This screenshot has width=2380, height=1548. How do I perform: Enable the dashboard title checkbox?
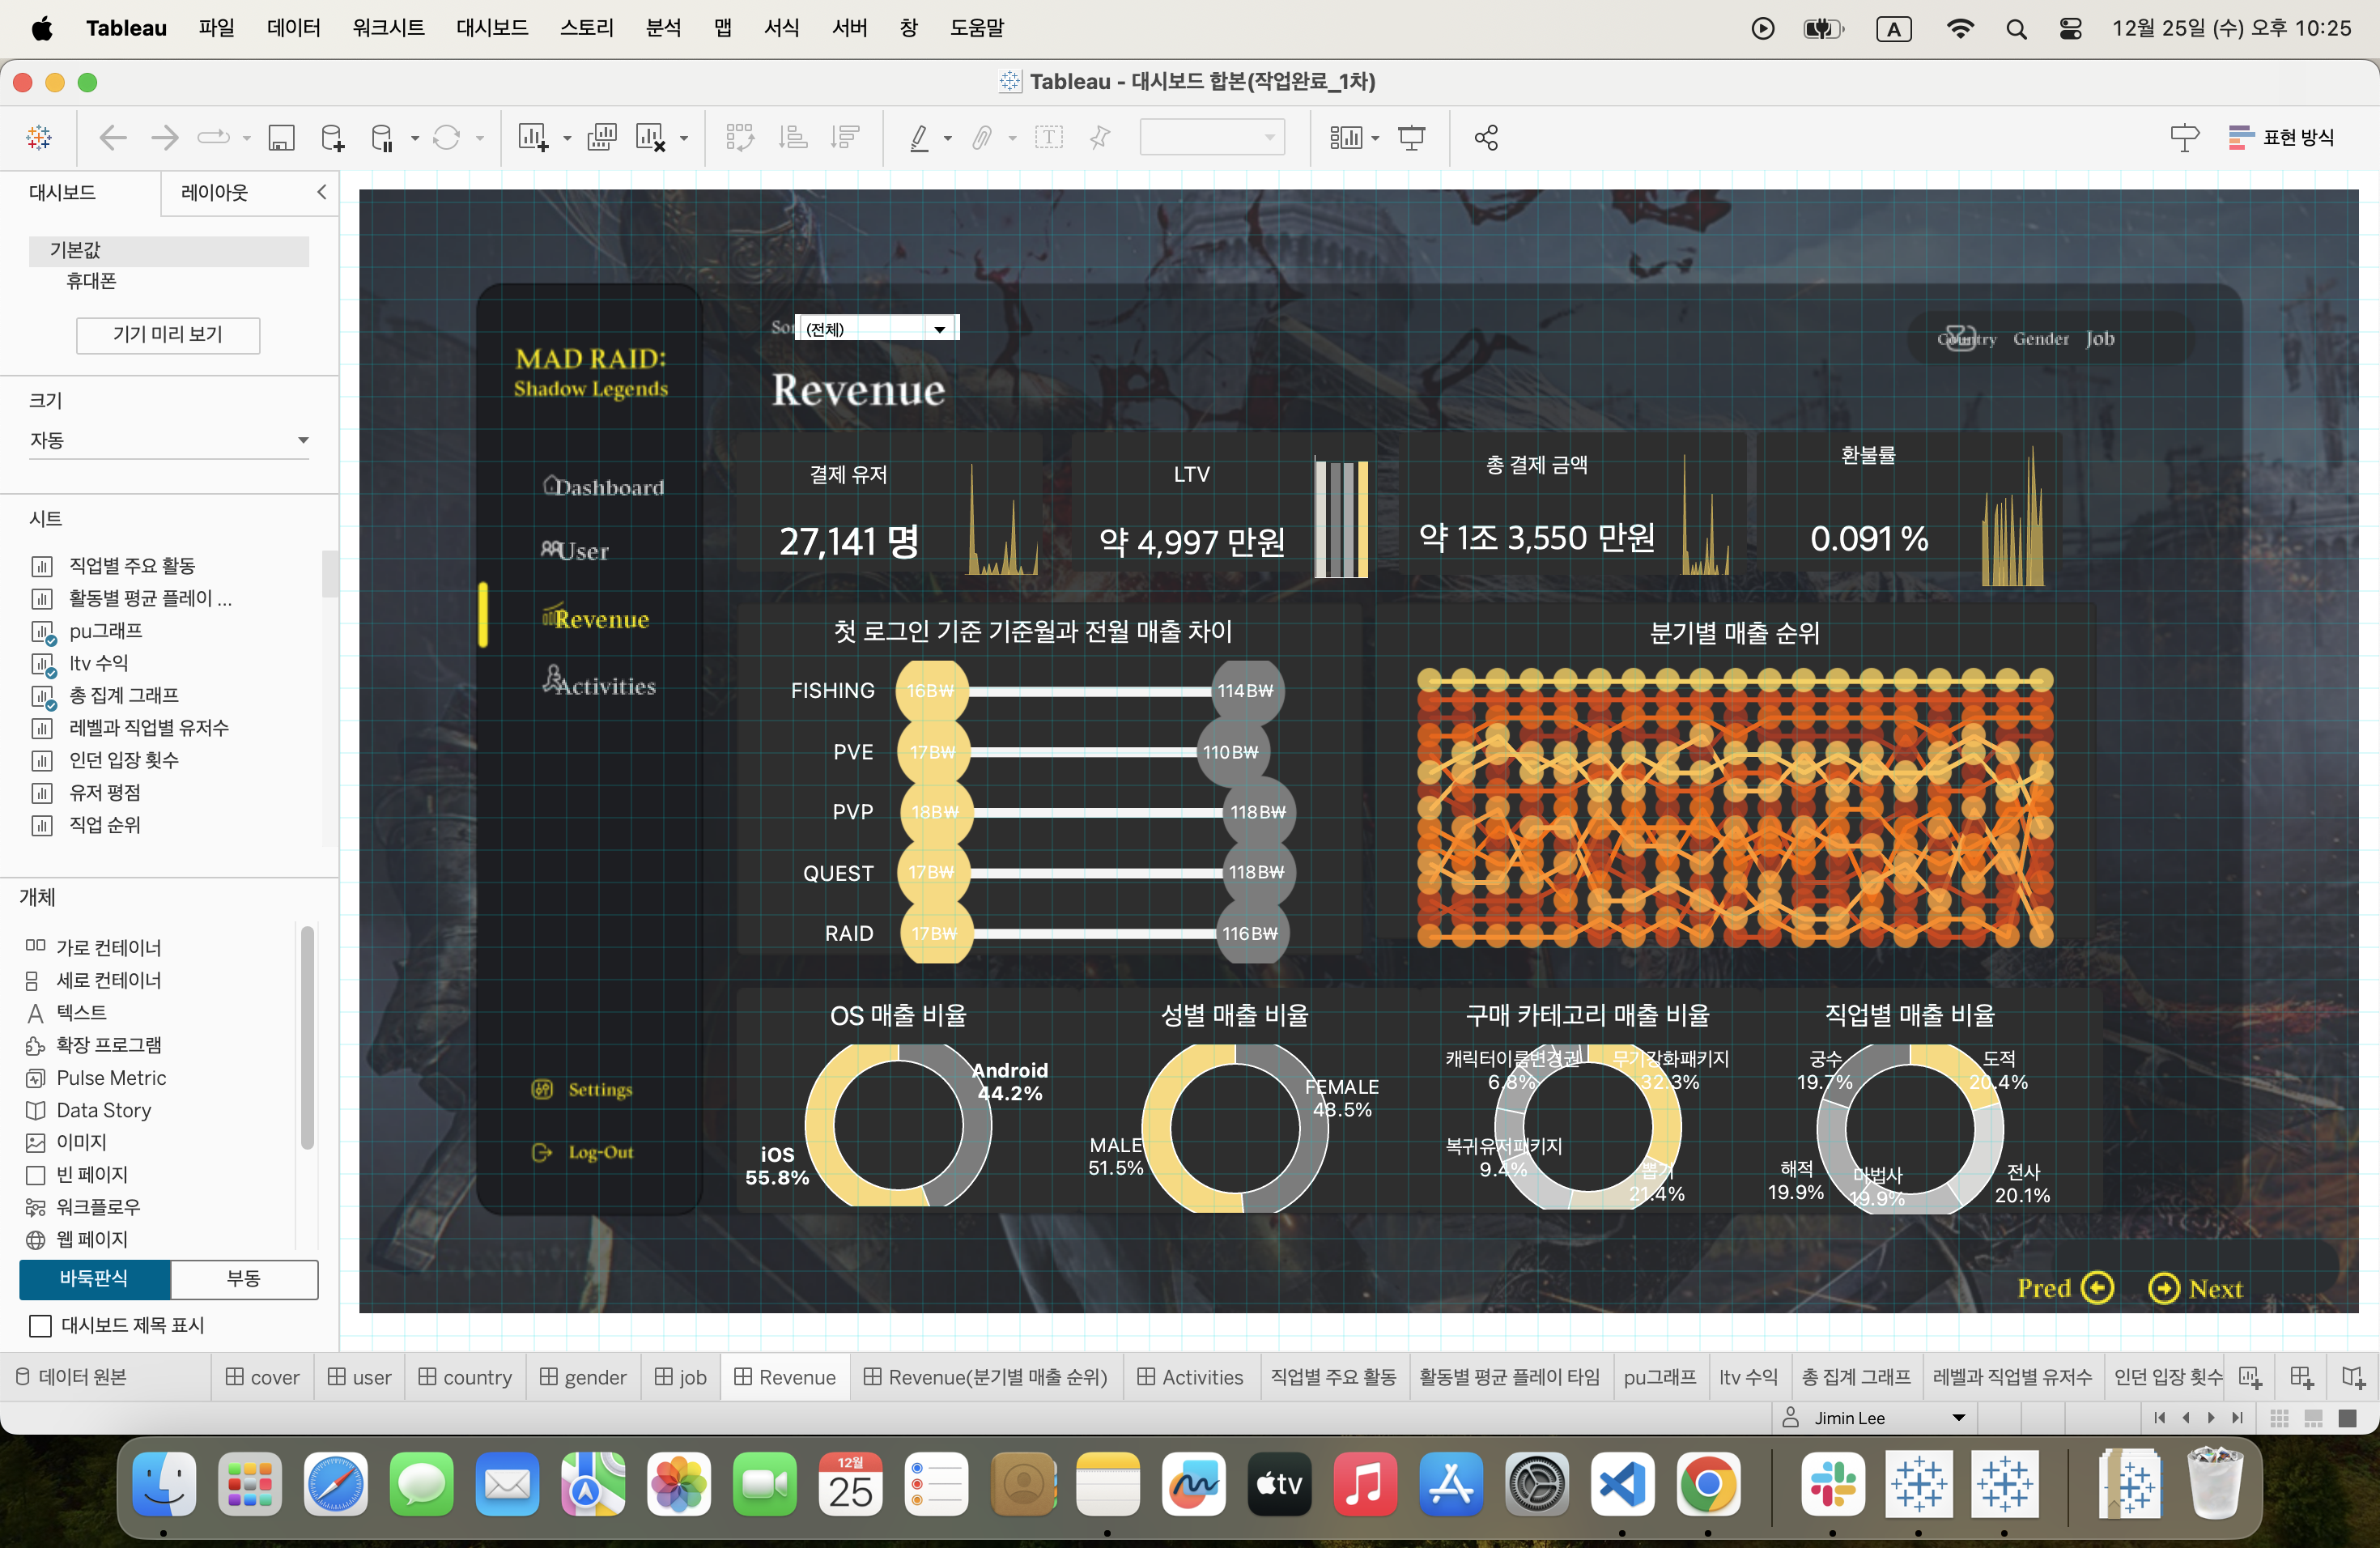tap(40, 1325)
